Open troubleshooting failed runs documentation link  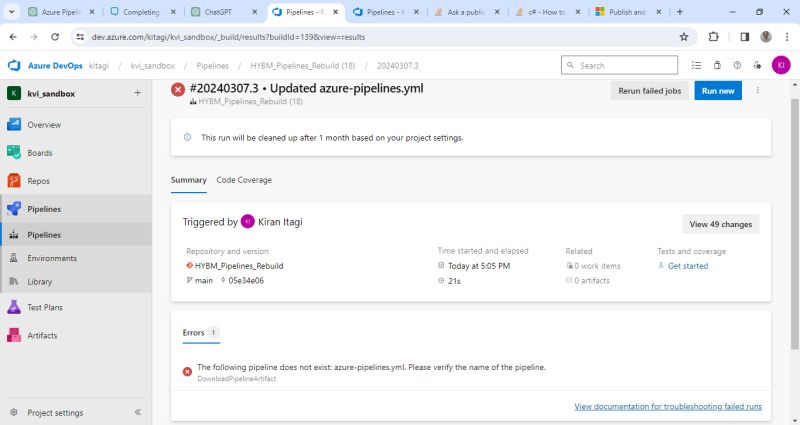(668, 406)
